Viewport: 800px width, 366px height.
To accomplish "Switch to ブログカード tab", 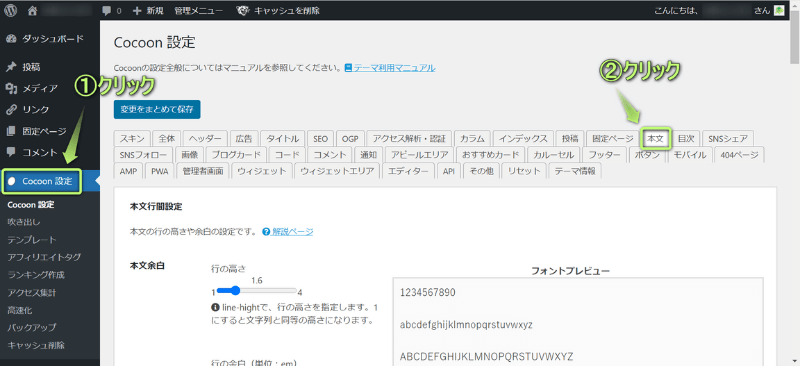I will 236,155.
